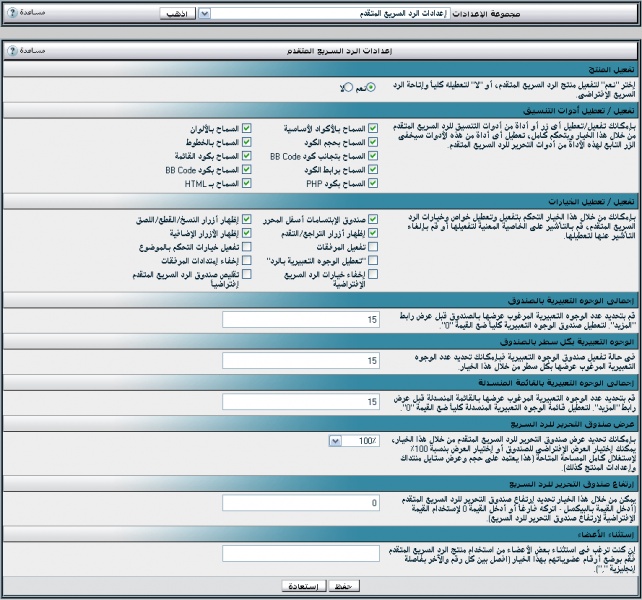Check تفعيل خيارات التحكم بالموضوع option
This screenshot has height=600, width=642.
click(x=247, y=246)
